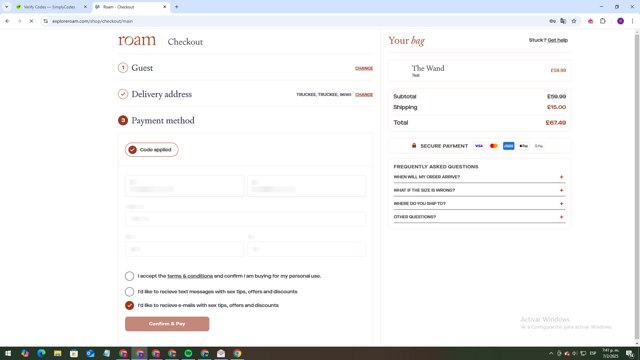Stop page loading with the X button
The image size is (640, 360).
point(31,21)
